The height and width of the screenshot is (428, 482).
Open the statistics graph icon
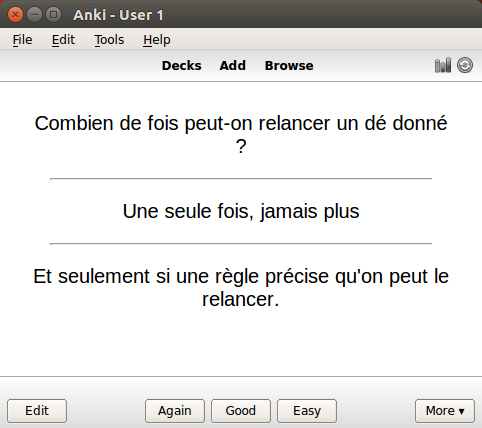pos(443,65)
